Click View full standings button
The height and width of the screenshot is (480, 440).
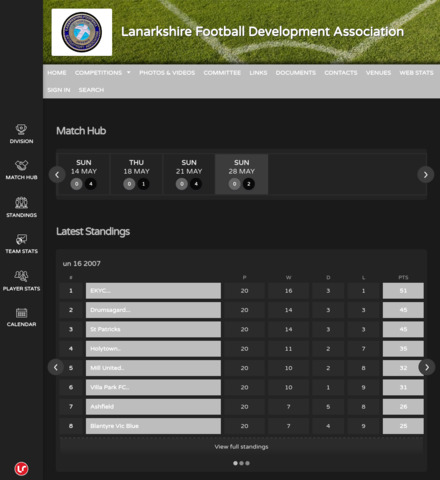point(241,447)
